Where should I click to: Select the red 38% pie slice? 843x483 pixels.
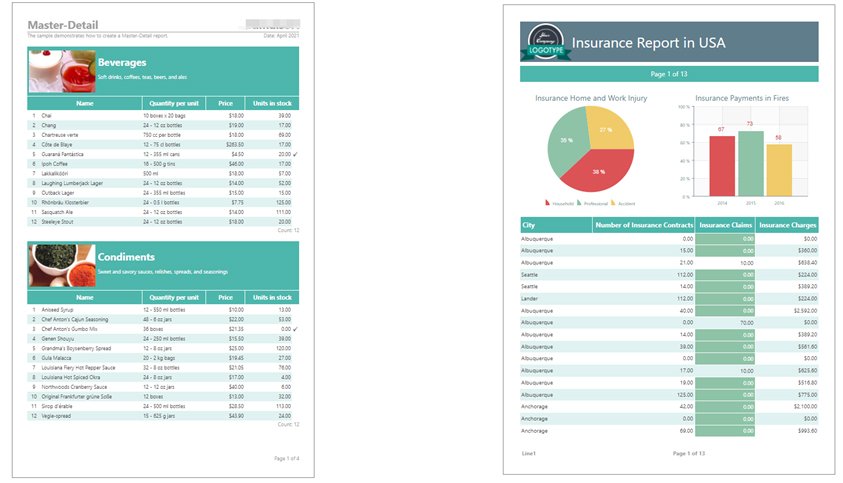point(596,174)
